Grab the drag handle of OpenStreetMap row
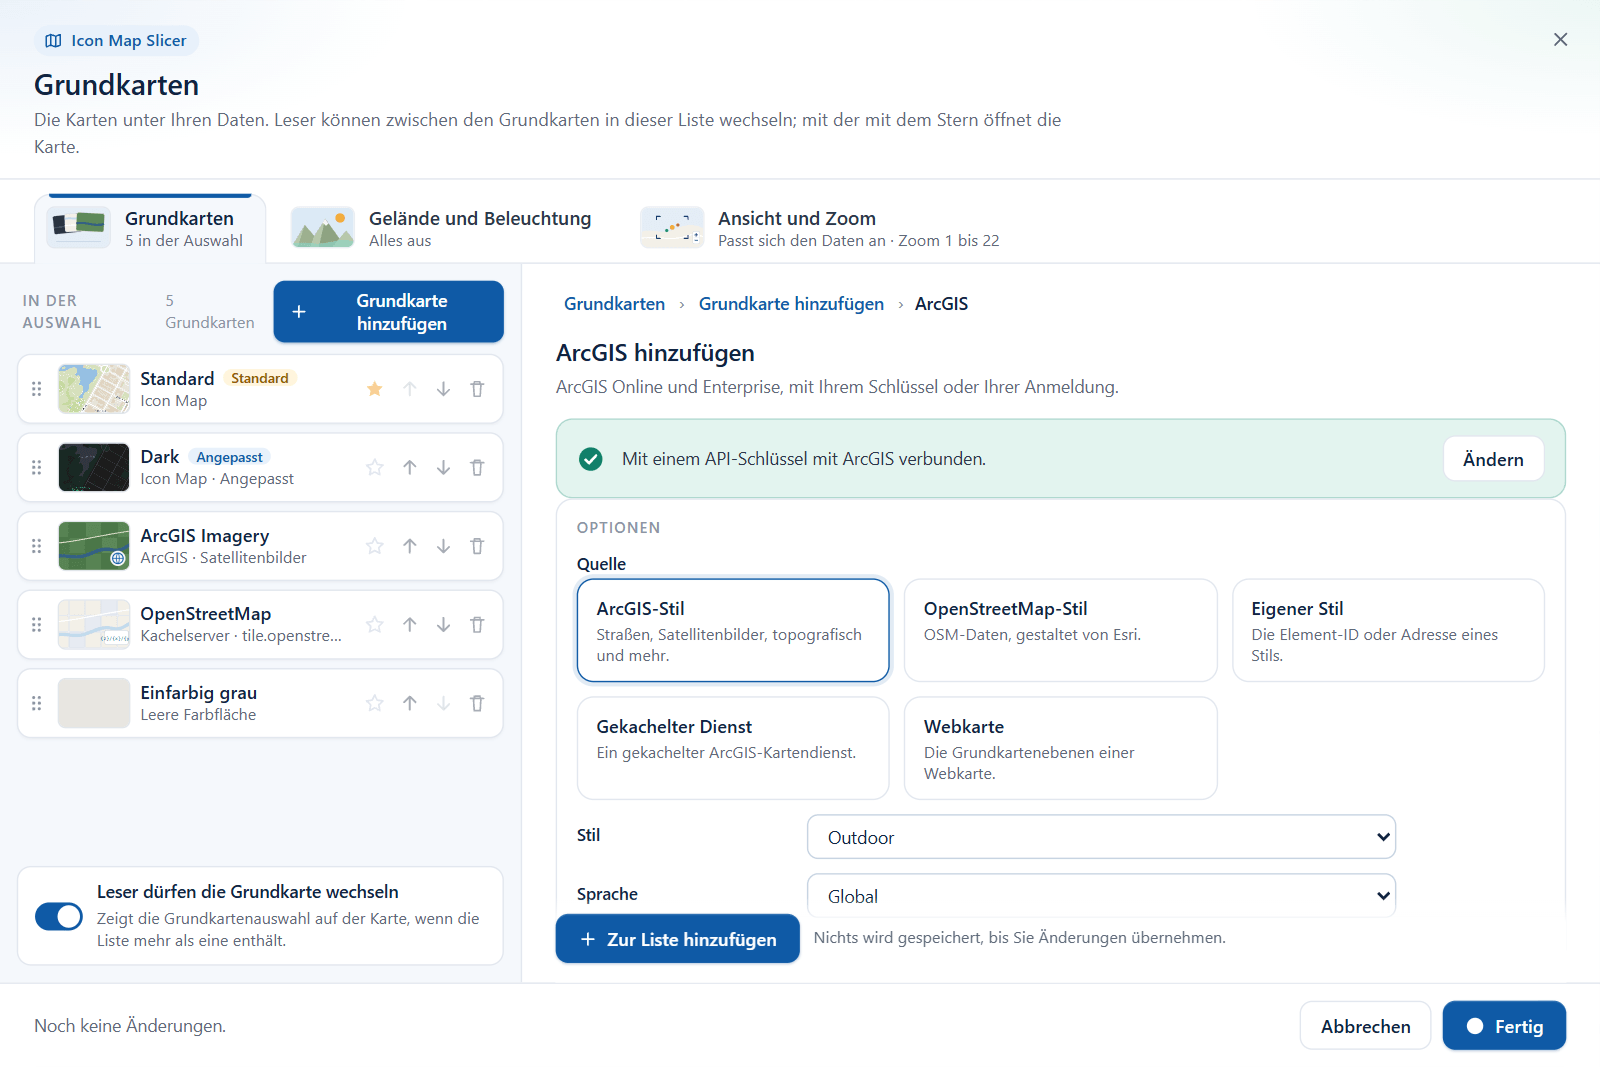 point(37,624)
